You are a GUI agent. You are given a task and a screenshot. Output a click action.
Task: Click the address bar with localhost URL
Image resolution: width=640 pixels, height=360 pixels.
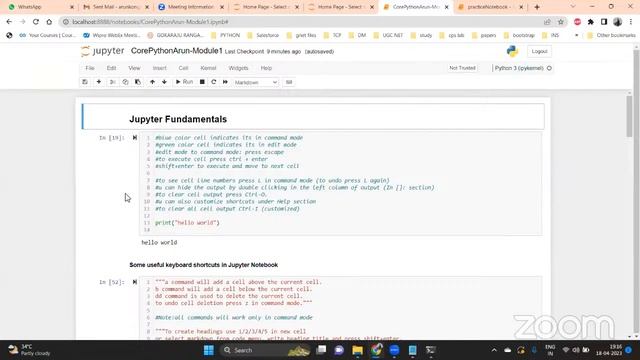[302, 22]
